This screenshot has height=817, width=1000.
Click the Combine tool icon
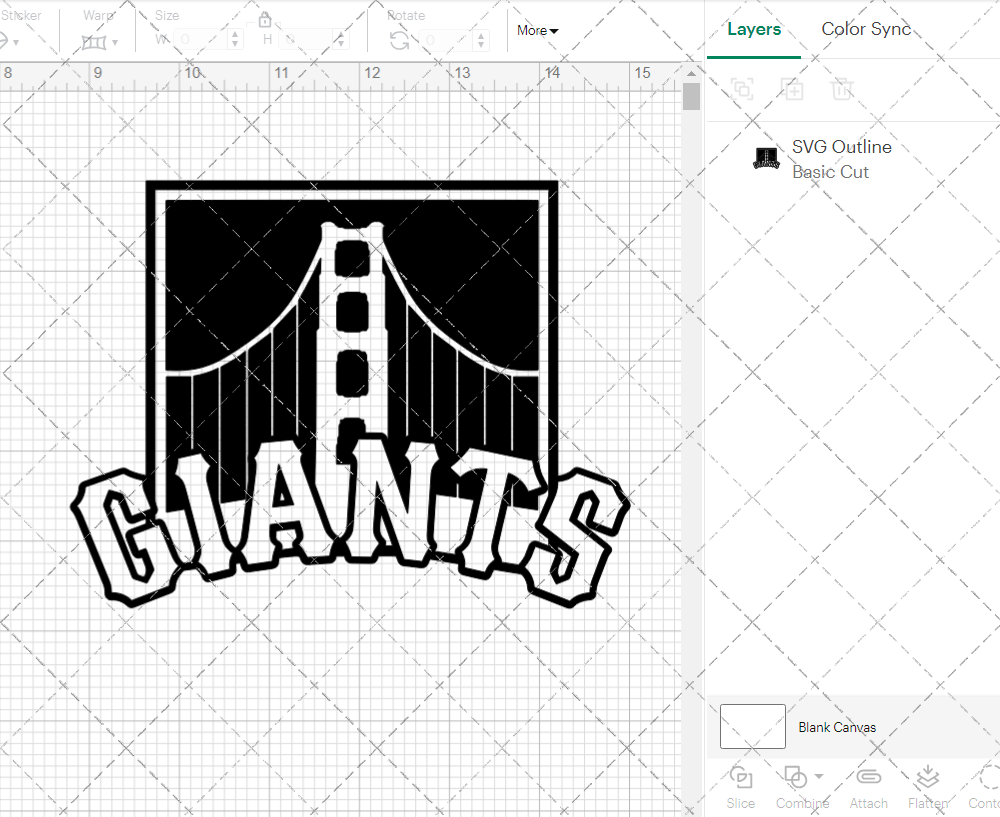point(795,777)
